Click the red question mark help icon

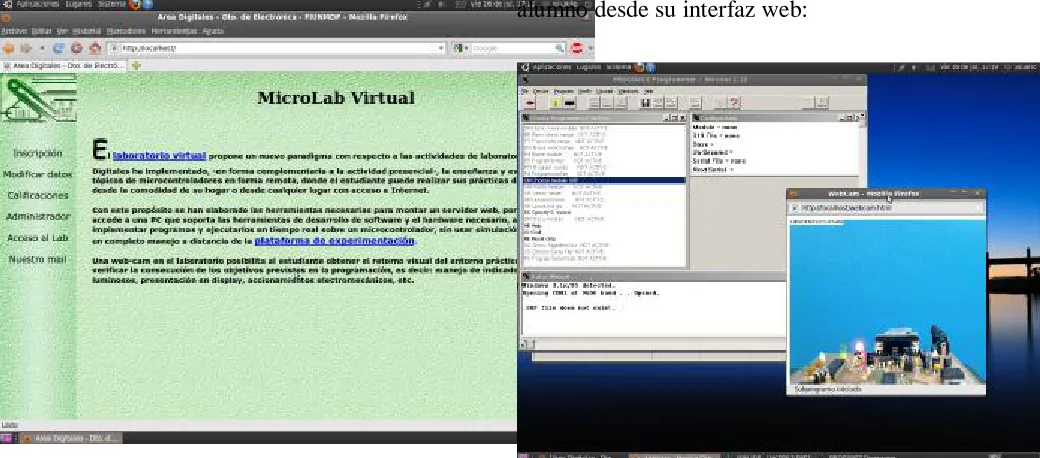[x=734, y=103]
